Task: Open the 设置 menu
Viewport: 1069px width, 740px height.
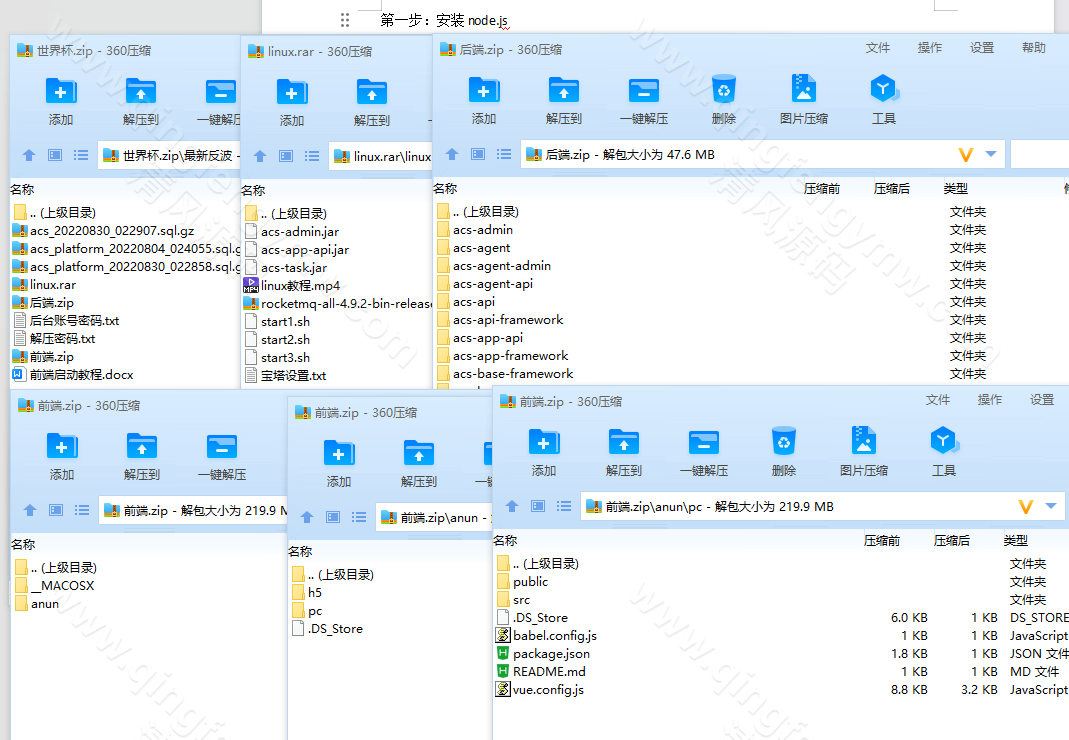Action: coord(981,47)
